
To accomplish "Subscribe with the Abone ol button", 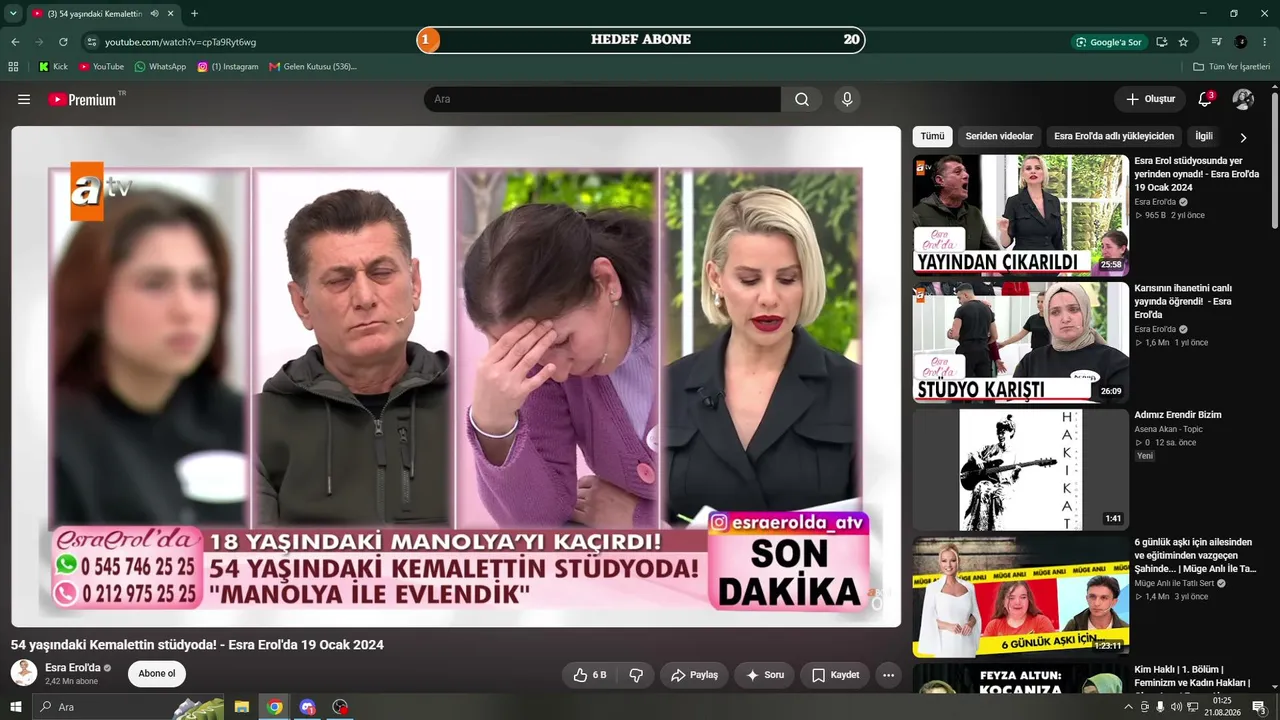I will pos(157,674).
